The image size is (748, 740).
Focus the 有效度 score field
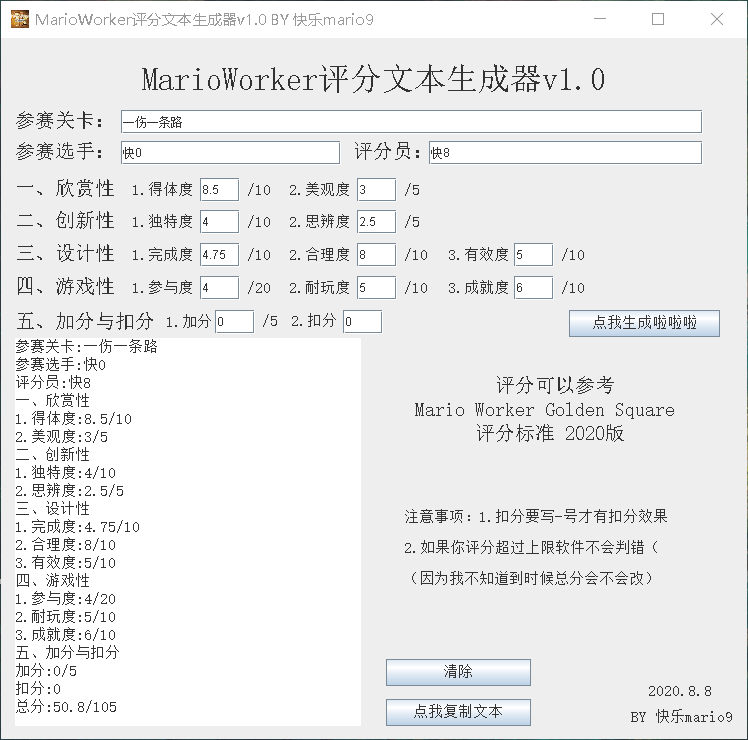(533, 254)
